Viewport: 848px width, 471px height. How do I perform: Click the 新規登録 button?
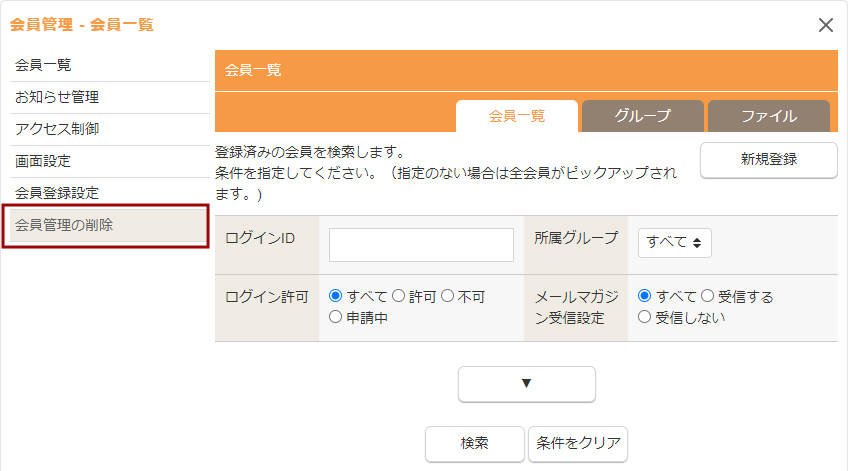click(768, 159)
